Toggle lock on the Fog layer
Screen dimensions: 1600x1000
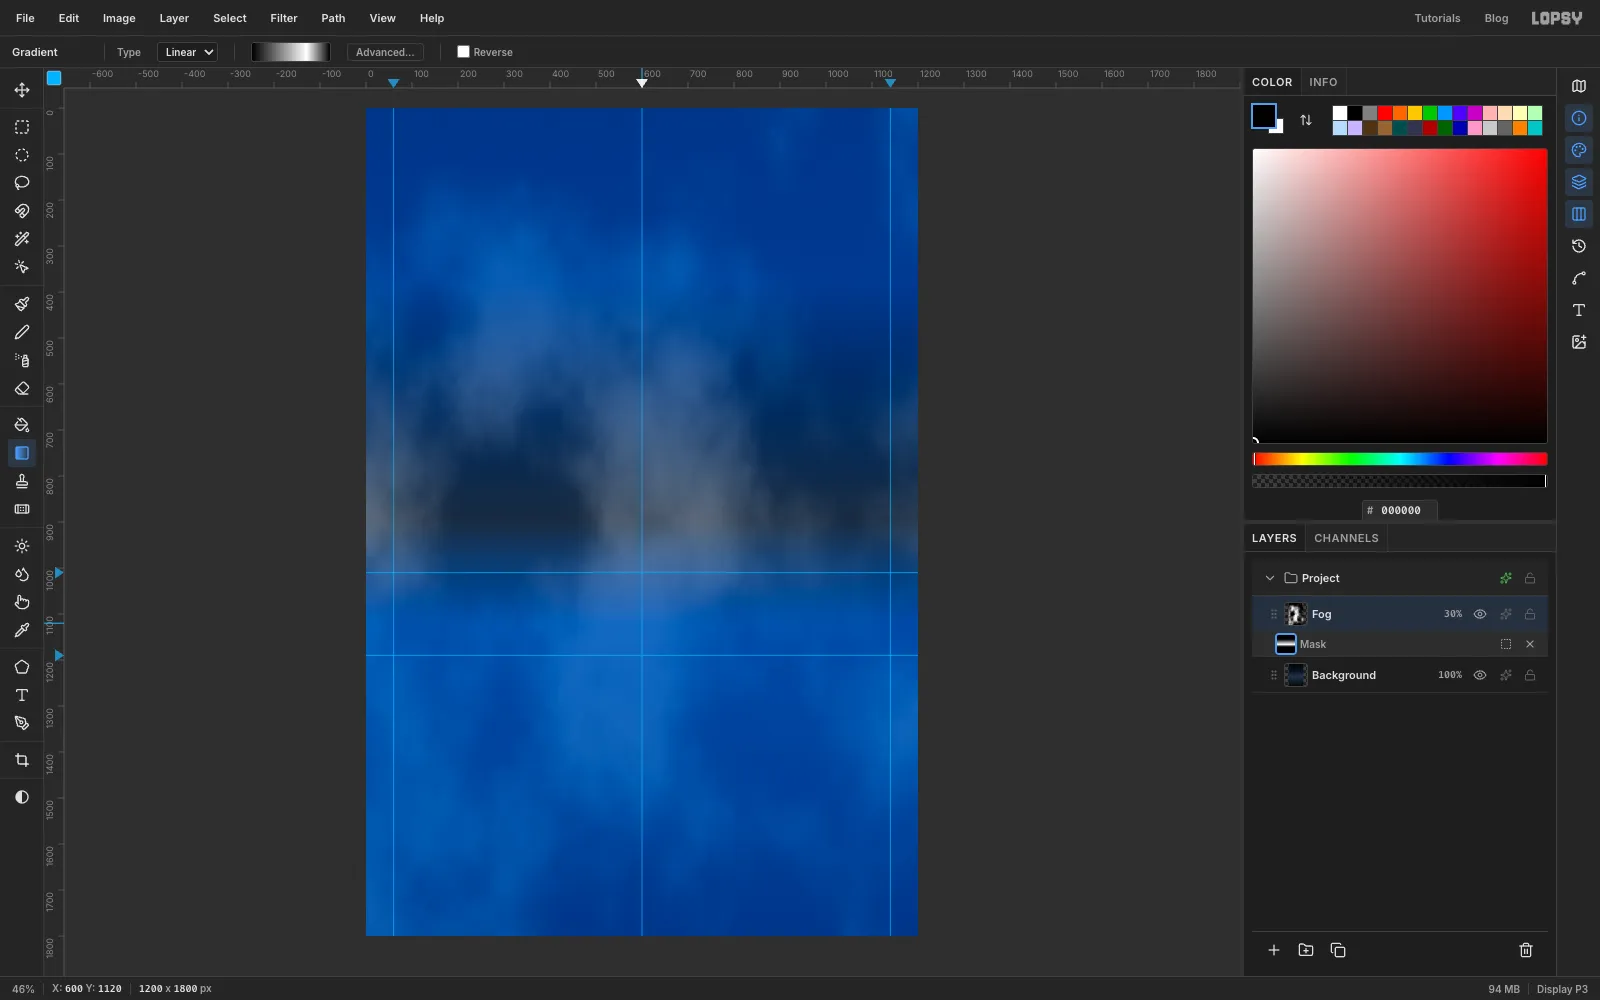pyautogui.click(x=1530, y=614)
